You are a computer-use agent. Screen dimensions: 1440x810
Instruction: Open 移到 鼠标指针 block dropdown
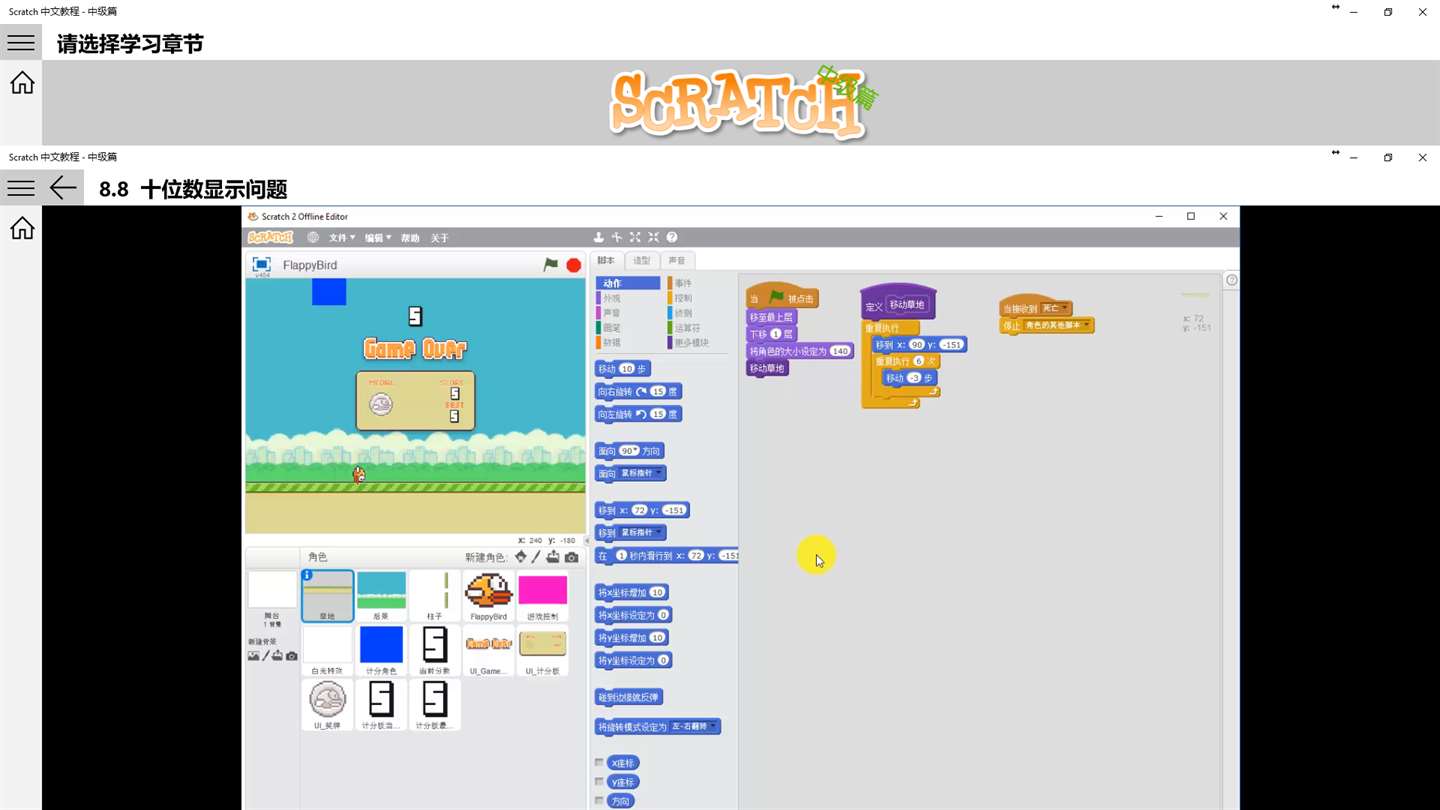tap(641, 533)
